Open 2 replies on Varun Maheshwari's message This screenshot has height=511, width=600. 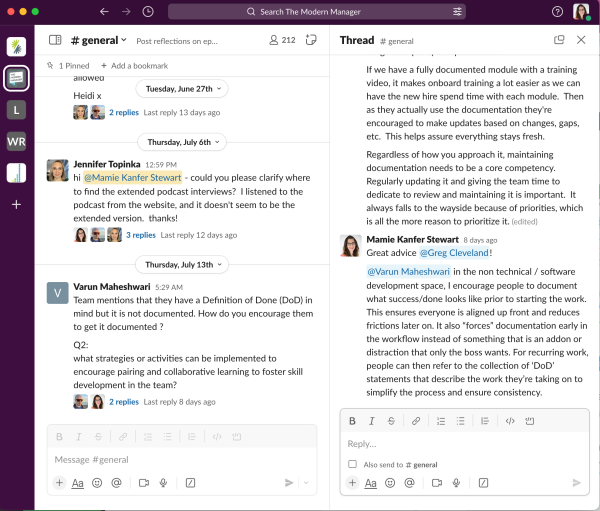coord(124,402)
